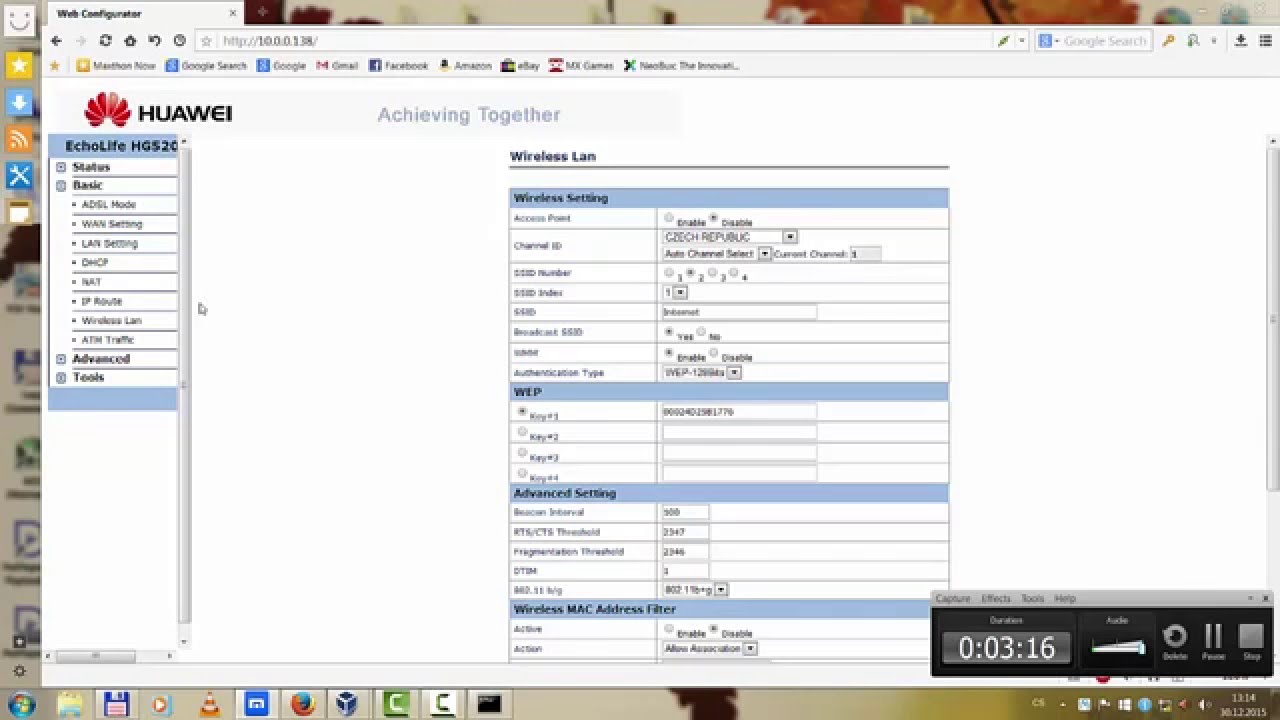1280x720 pixels.
Task: Click the Magic Fill key icon
Action: [x=1168, y=41]
